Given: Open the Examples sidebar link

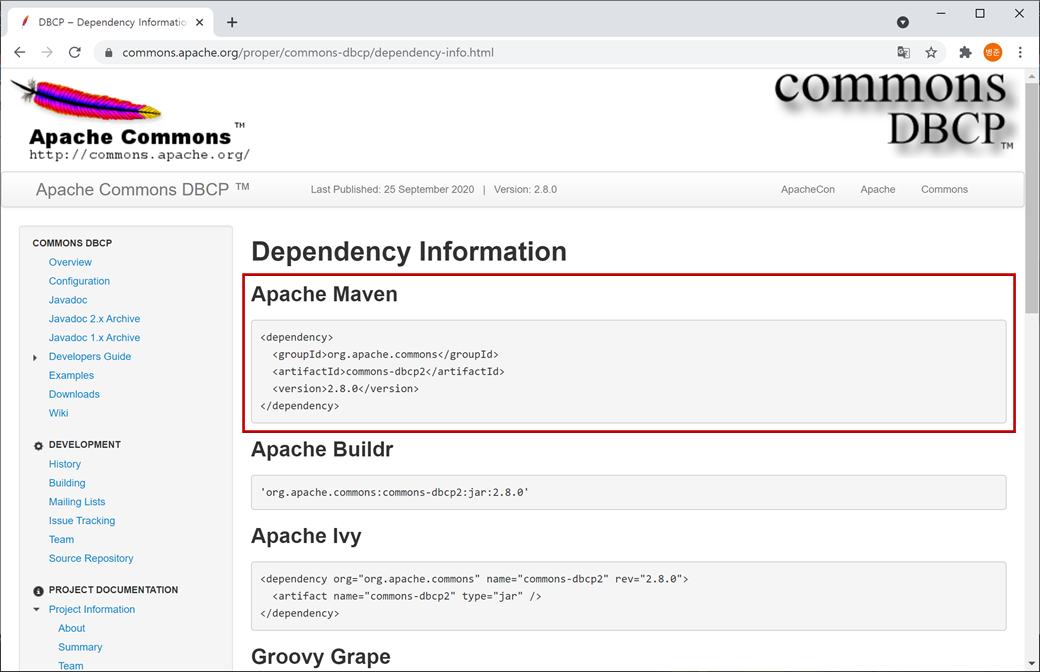Looking at the screenshot, I should [x=71, y=375].
